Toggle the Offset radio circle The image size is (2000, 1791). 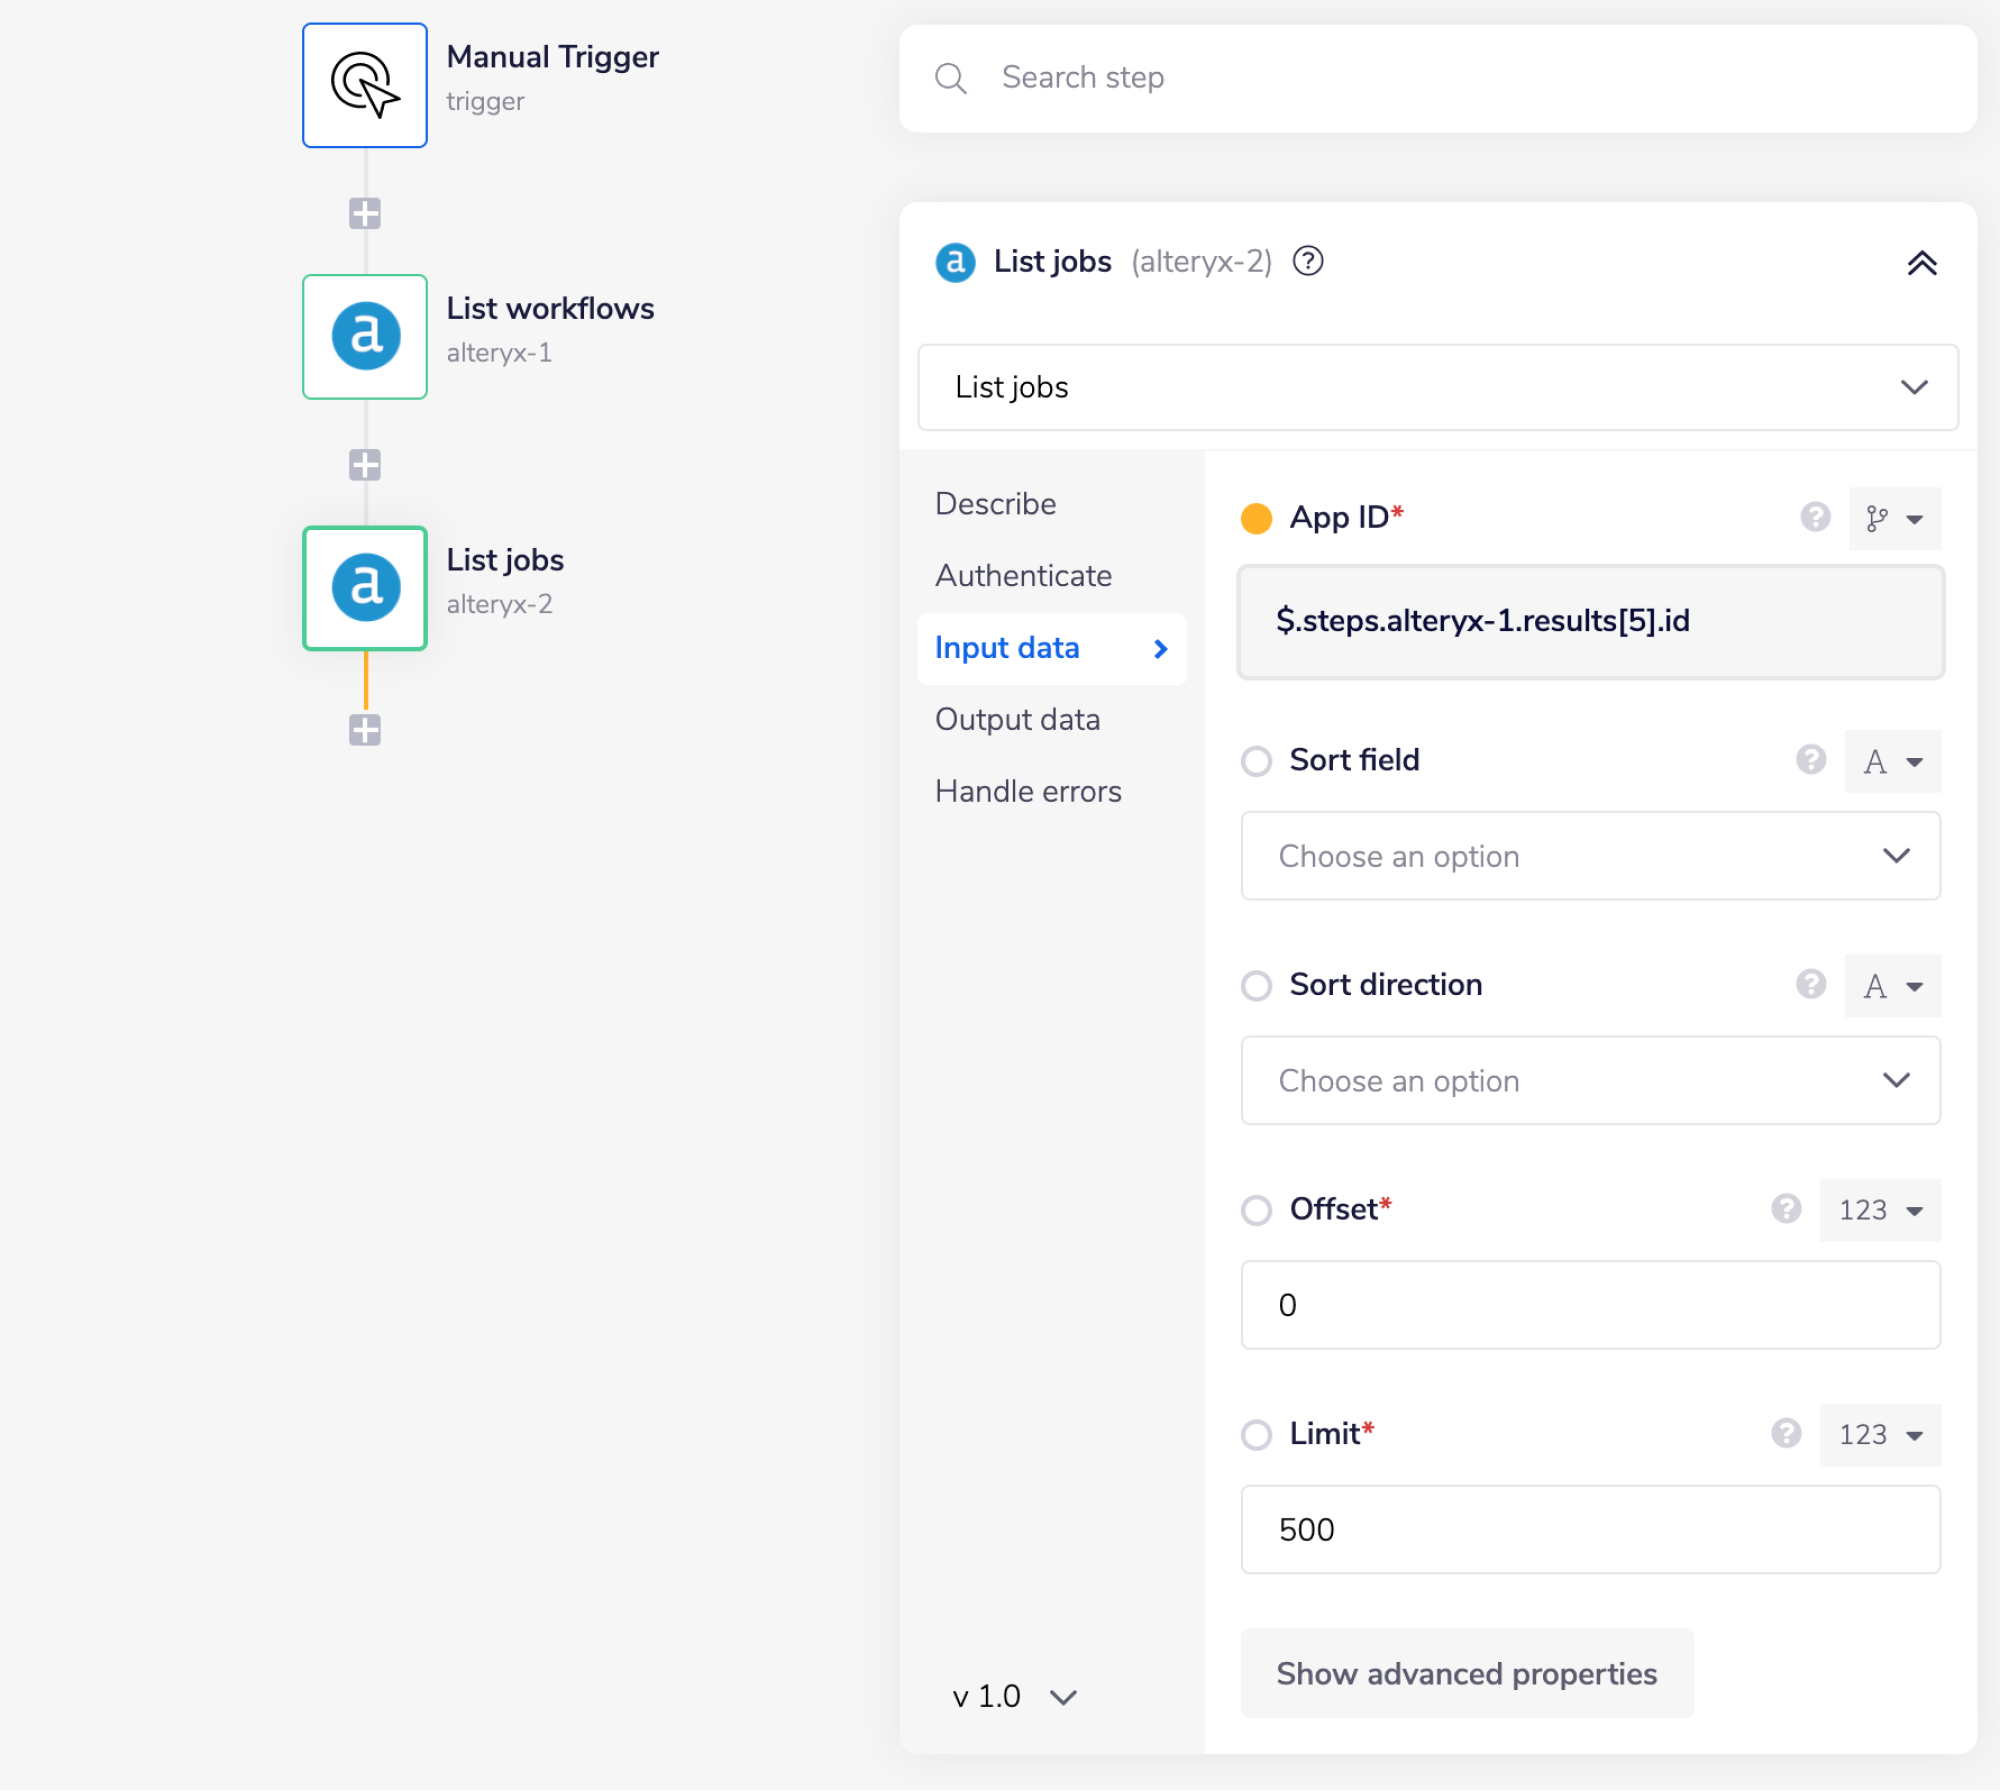[x=1256, y=1210]
